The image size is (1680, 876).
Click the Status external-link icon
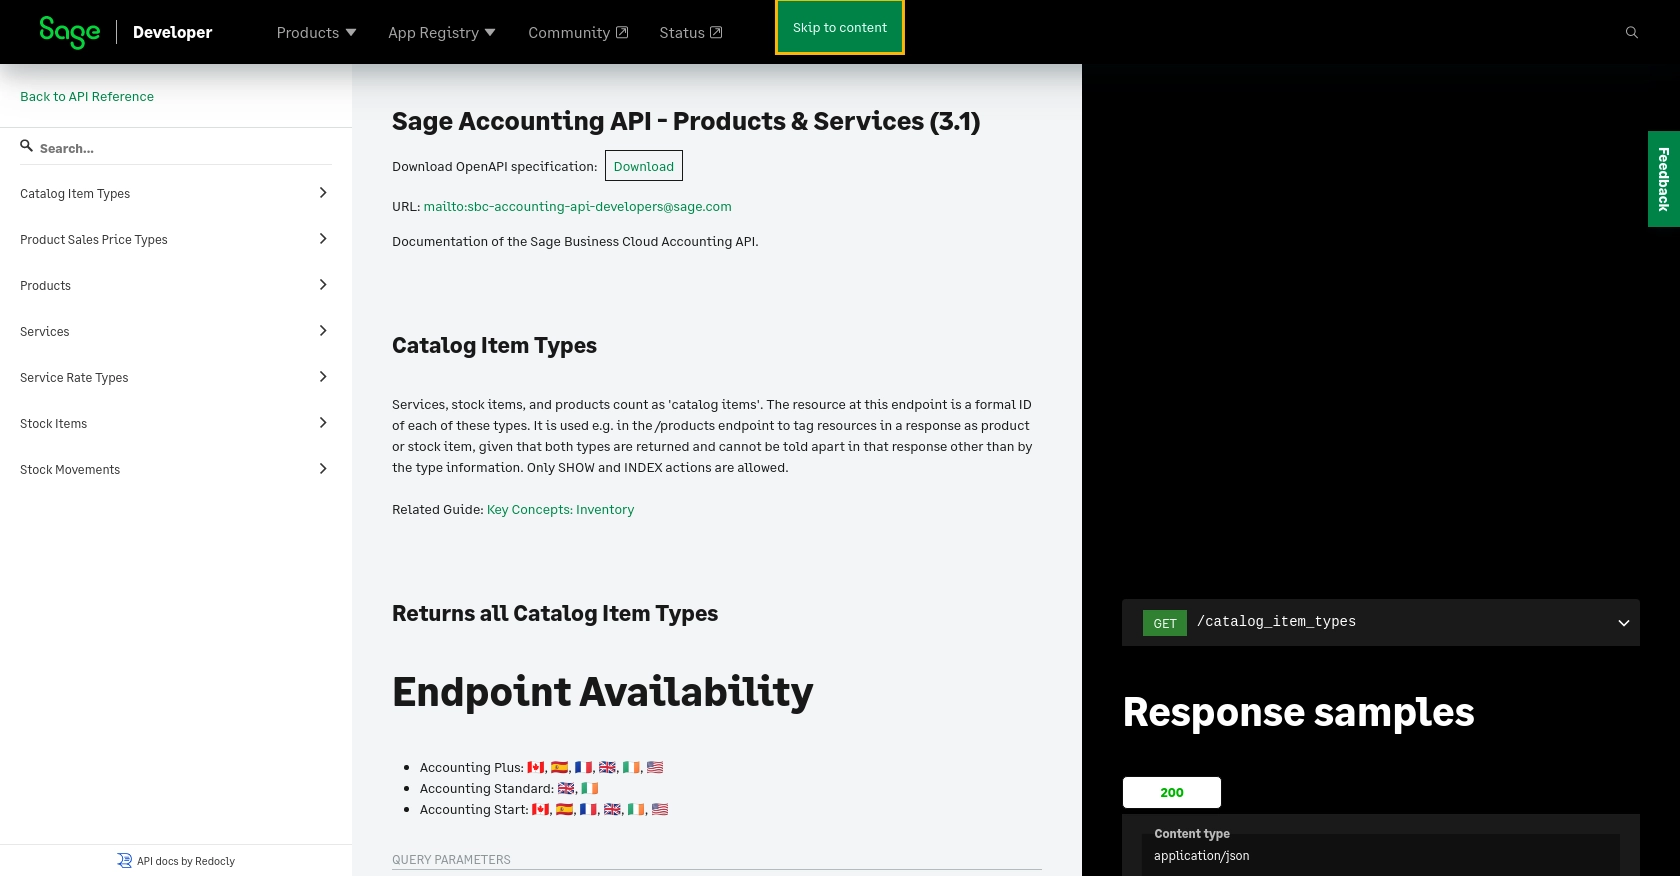tap(716, 32)
